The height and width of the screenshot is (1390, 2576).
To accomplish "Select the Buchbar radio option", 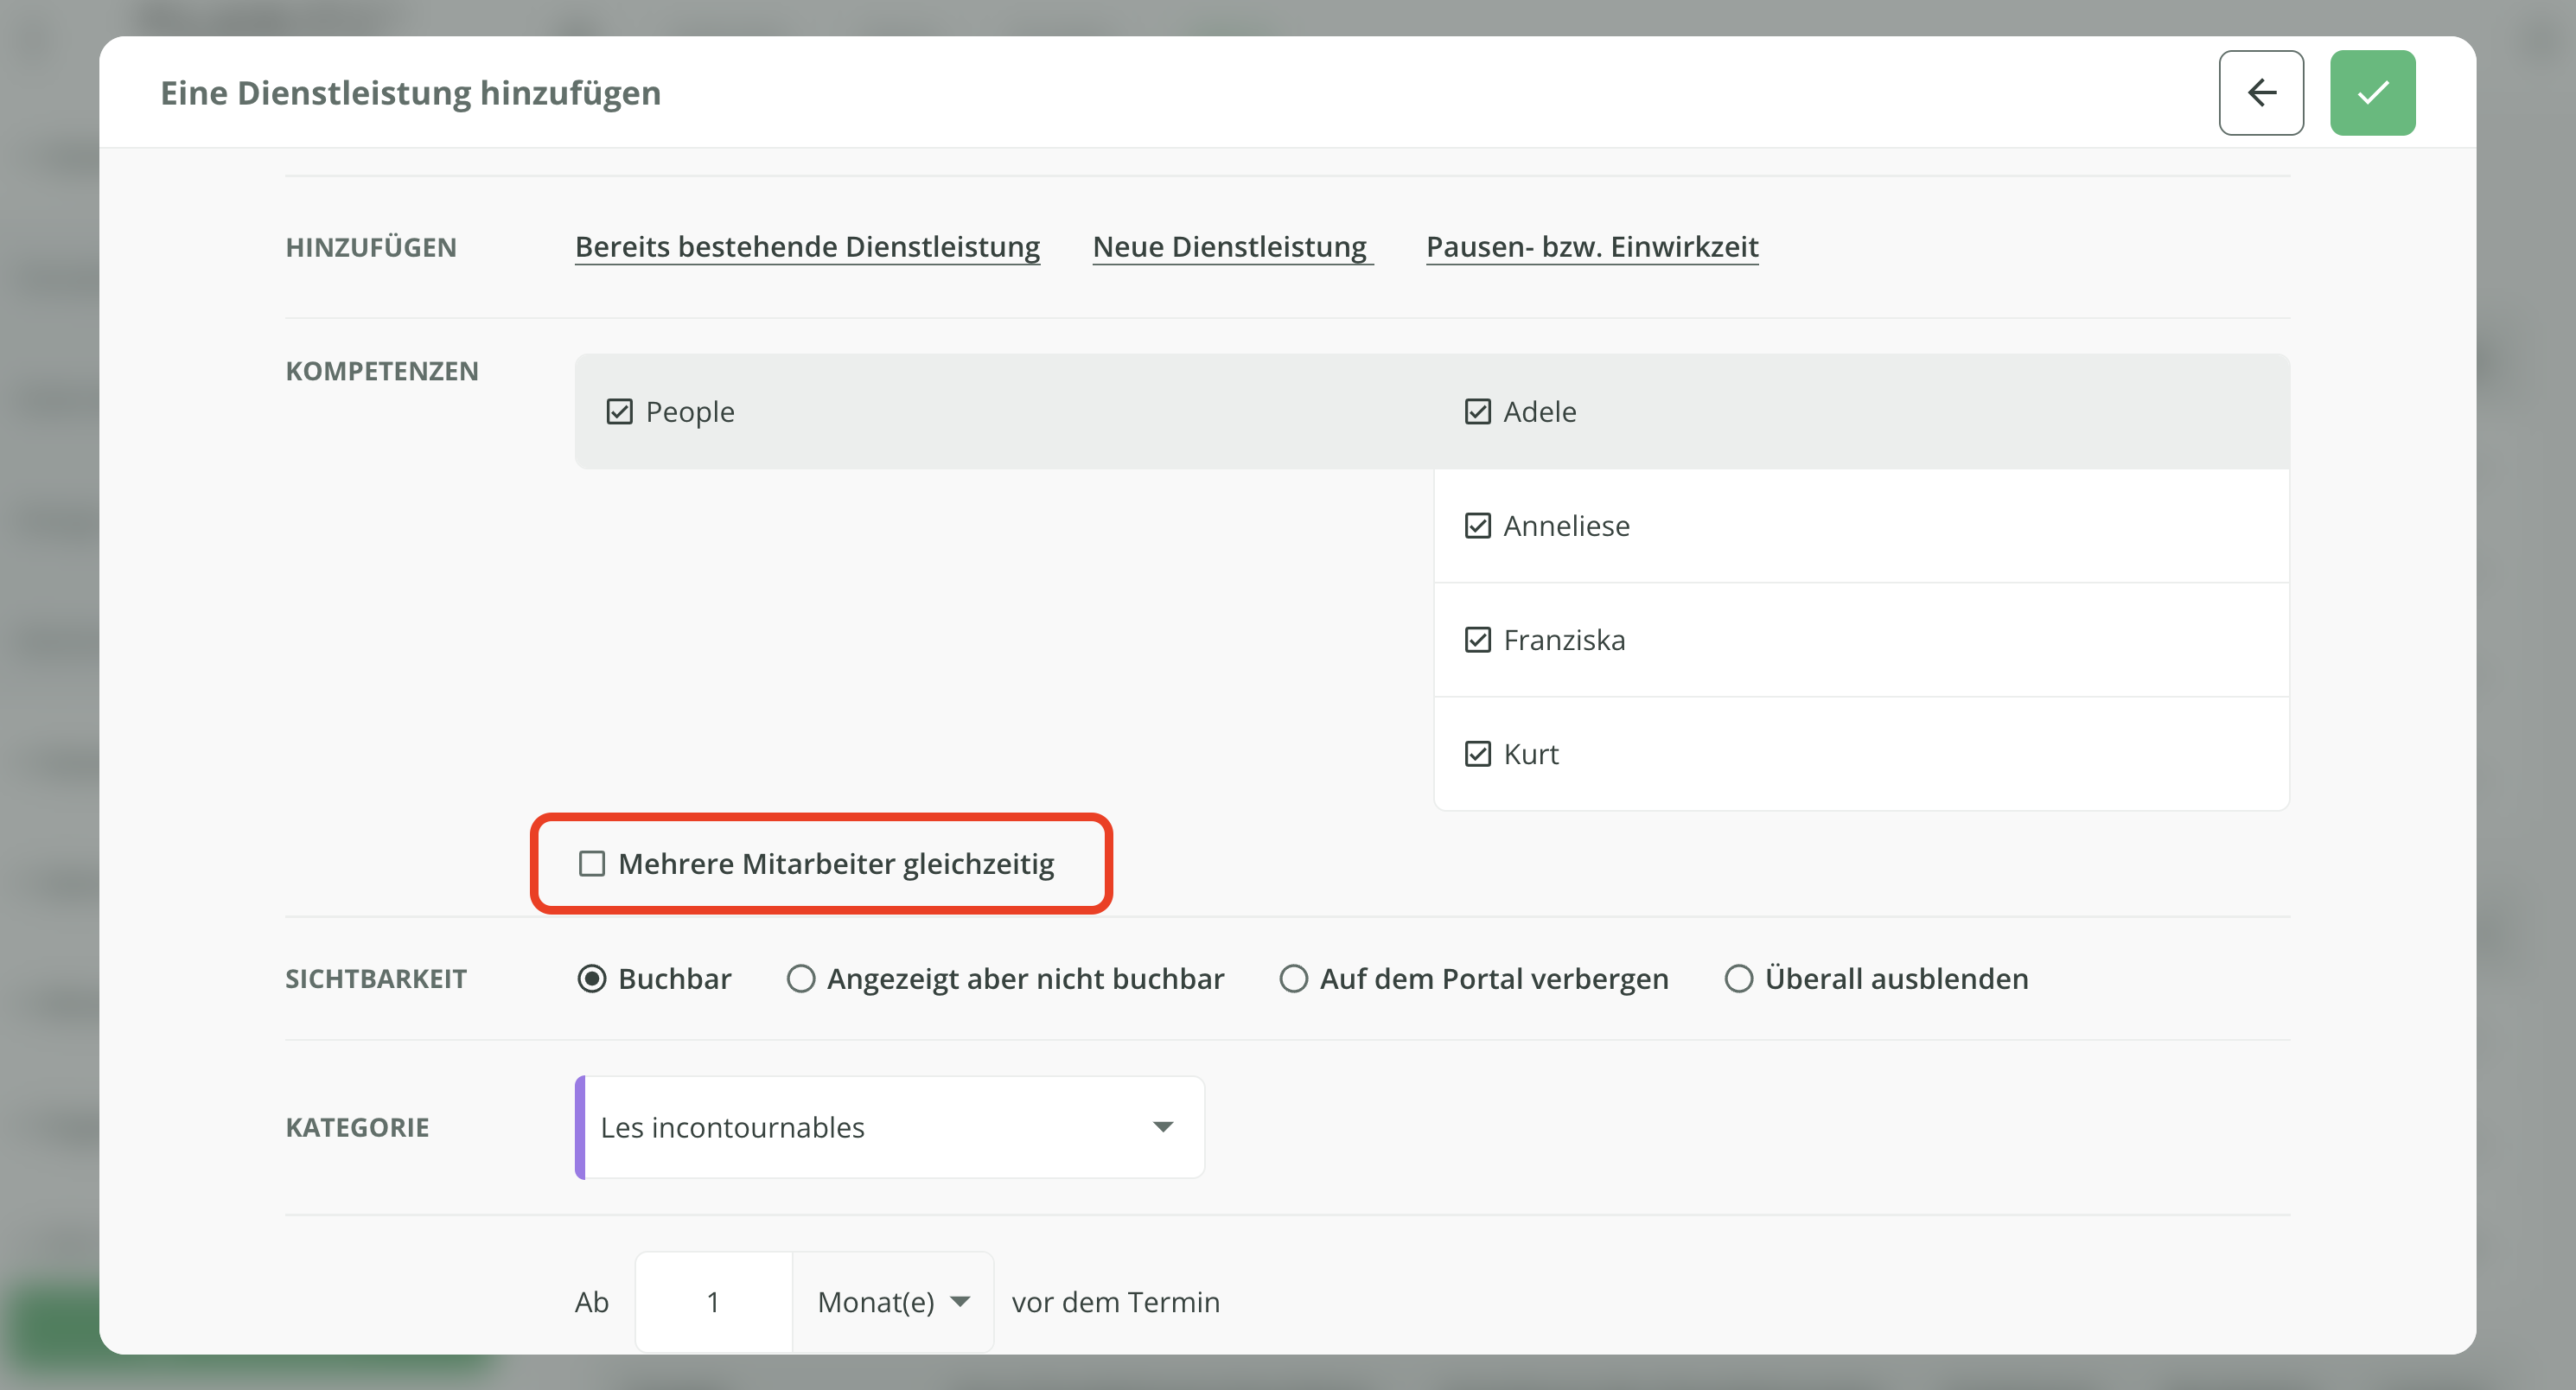I will click(592, 978).
